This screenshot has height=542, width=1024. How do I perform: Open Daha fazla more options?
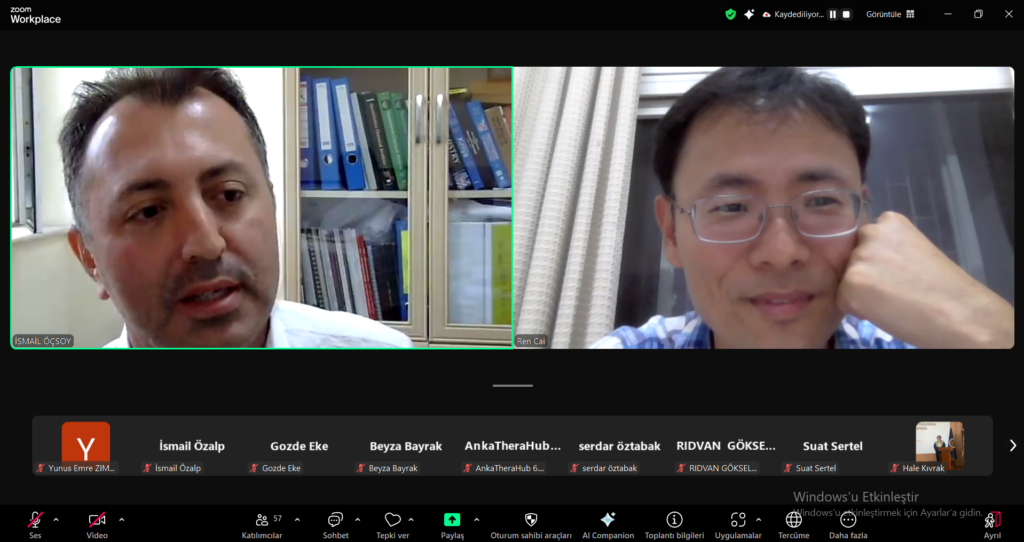848,525
